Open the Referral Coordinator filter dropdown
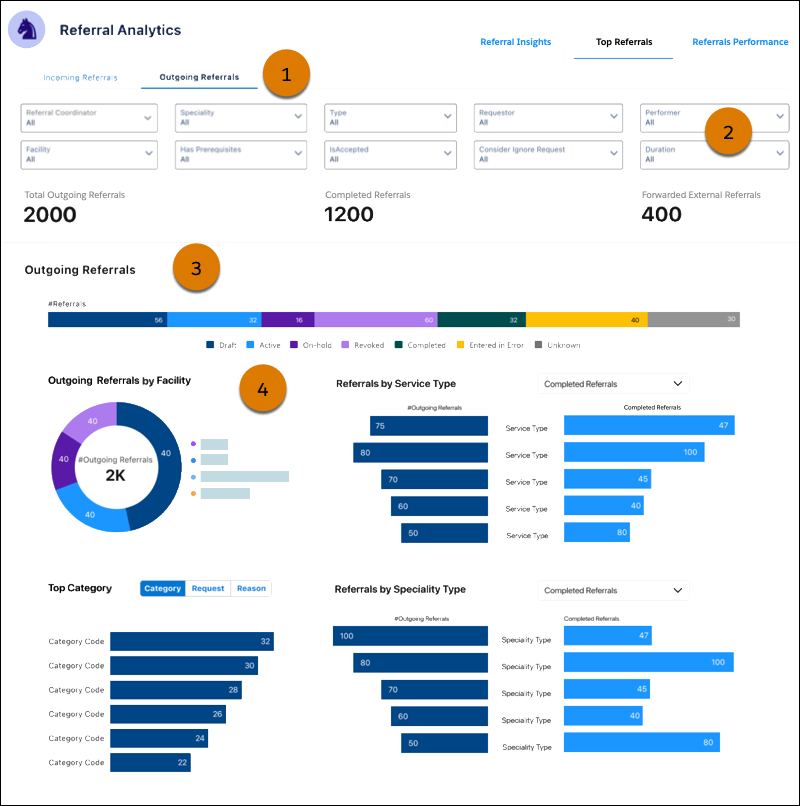This screenshot has height=806, width=800. tap(89, 118)
